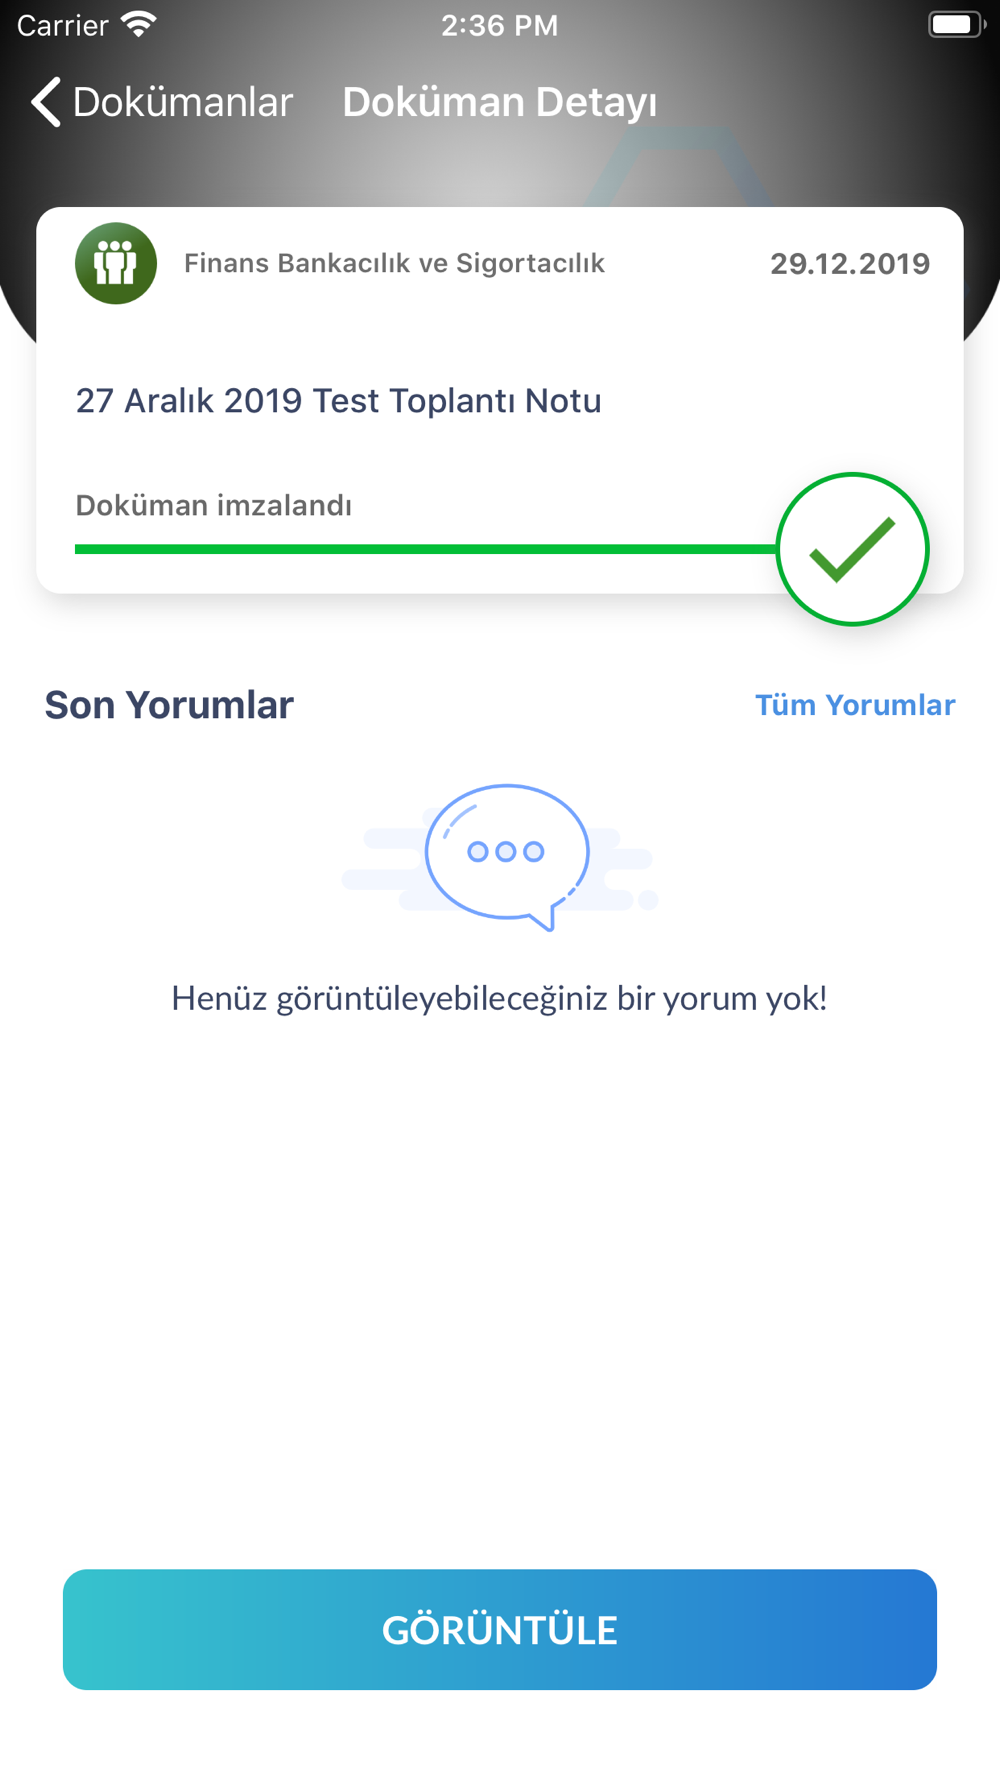
Task: Click the Doküman imzalandı status text
Action: (x=214, y=506)
